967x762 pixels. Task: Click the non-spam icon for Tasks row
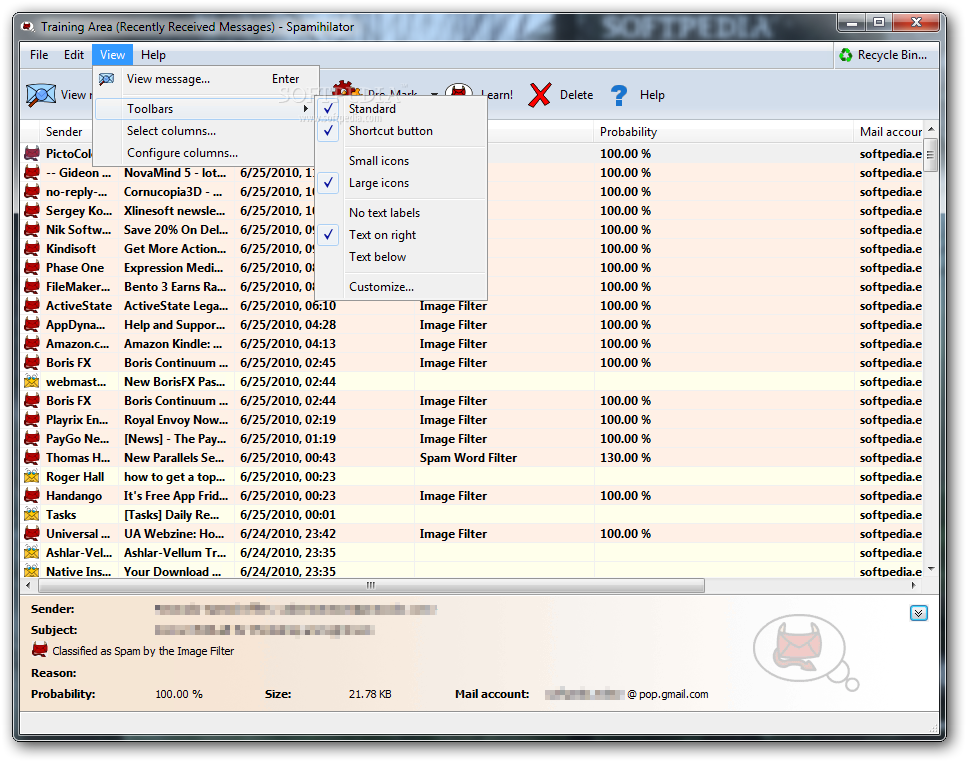point(31,515)
